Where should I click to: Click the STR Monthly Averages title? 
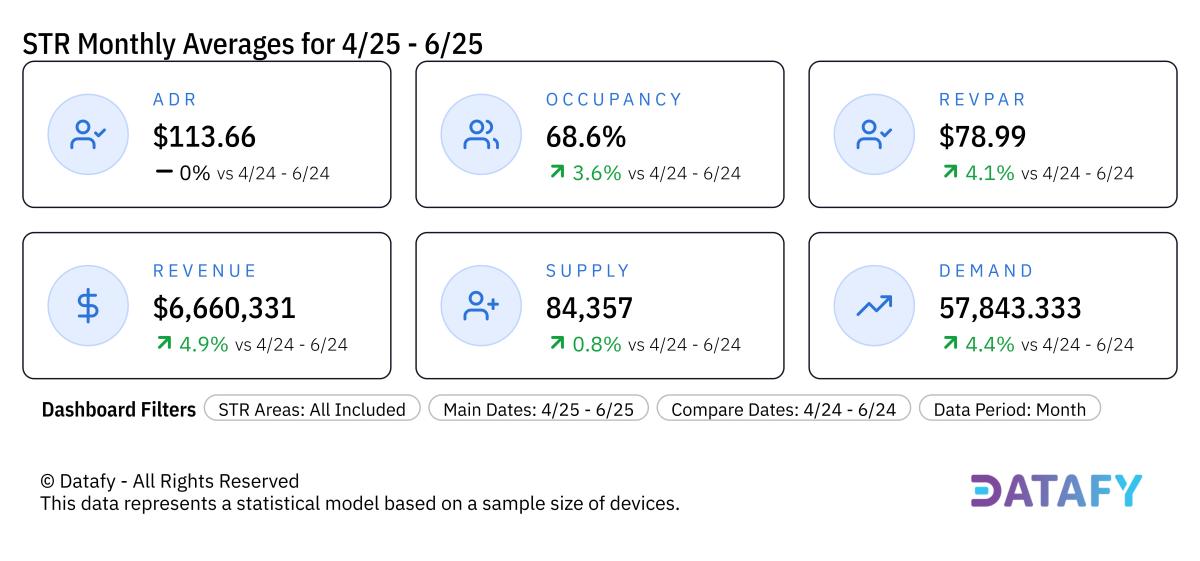coord(253,44)
